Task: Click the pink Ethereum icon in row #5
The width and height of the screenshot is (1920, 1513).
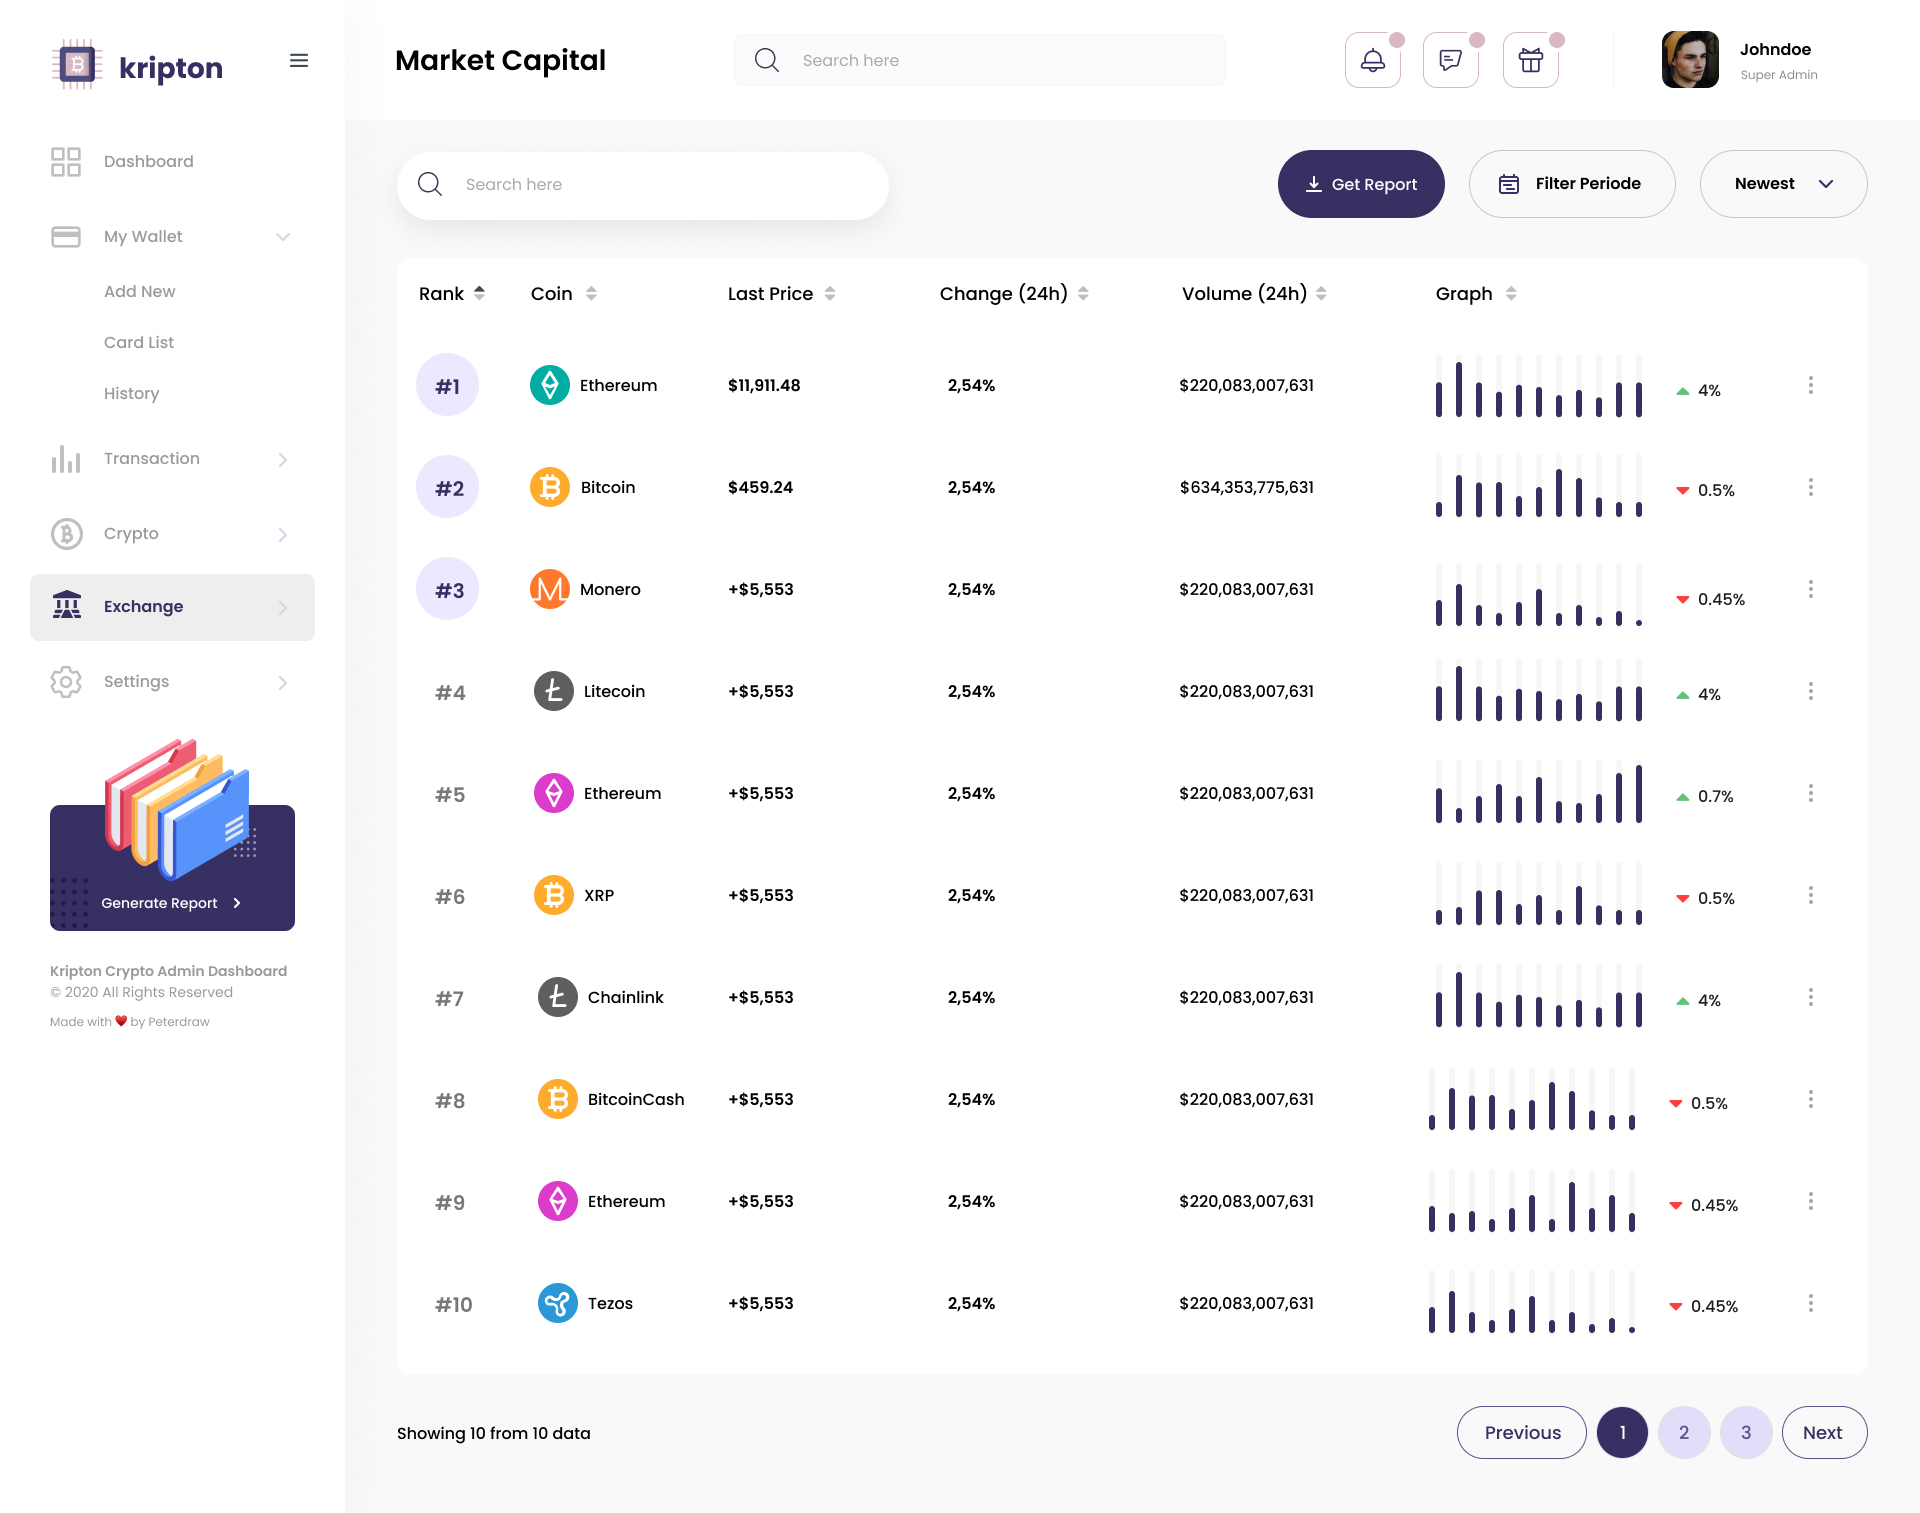Action: (x=554, y=794)
